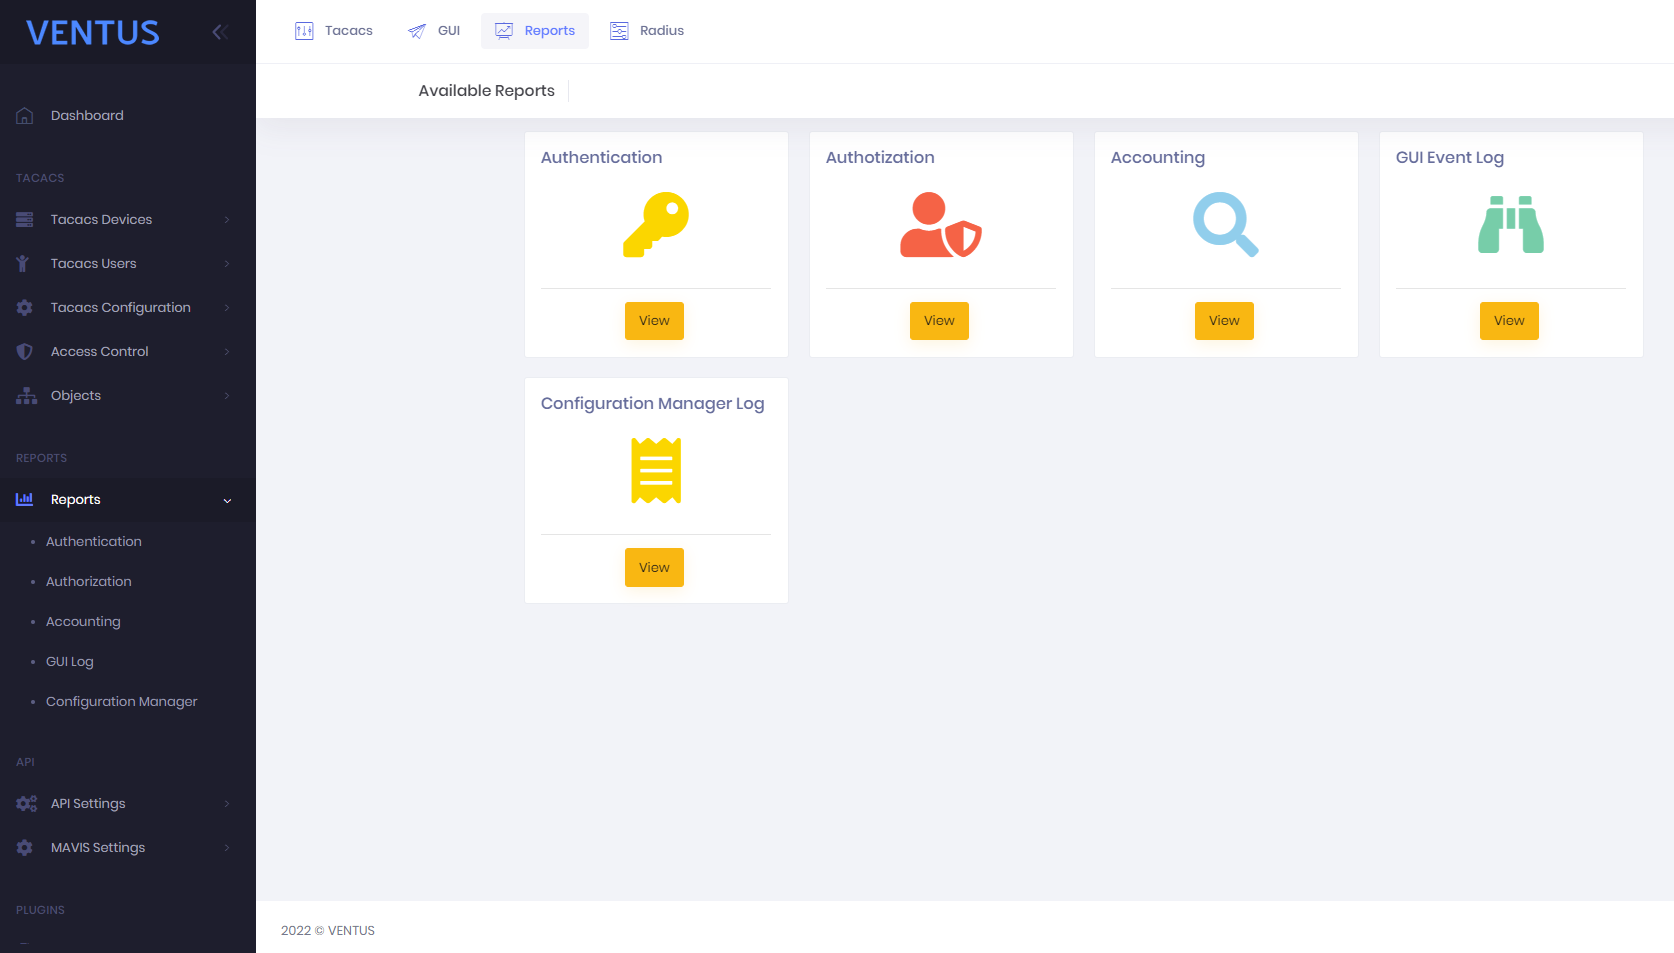Click the Tacacs tab sliders icon

coord(304,31)
